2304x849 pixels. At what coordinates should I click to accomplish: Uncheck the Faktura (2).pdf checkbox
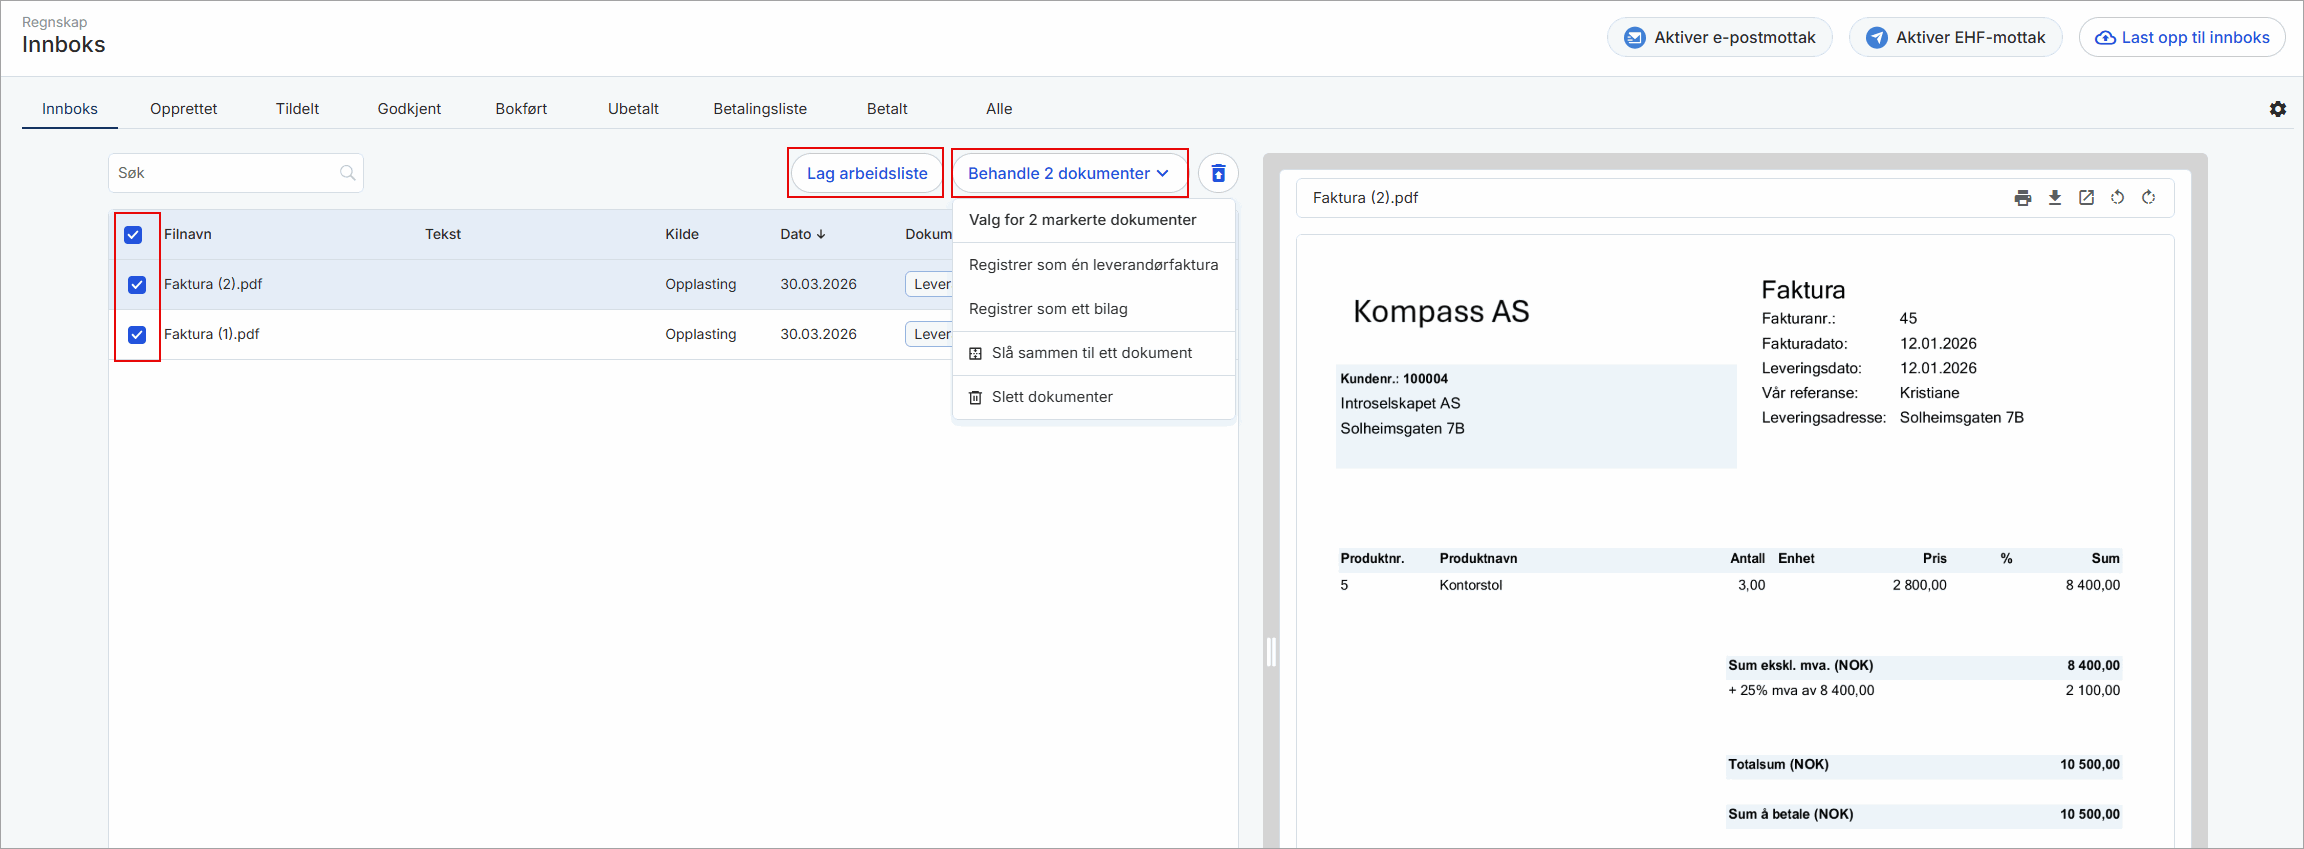point(137,285)
